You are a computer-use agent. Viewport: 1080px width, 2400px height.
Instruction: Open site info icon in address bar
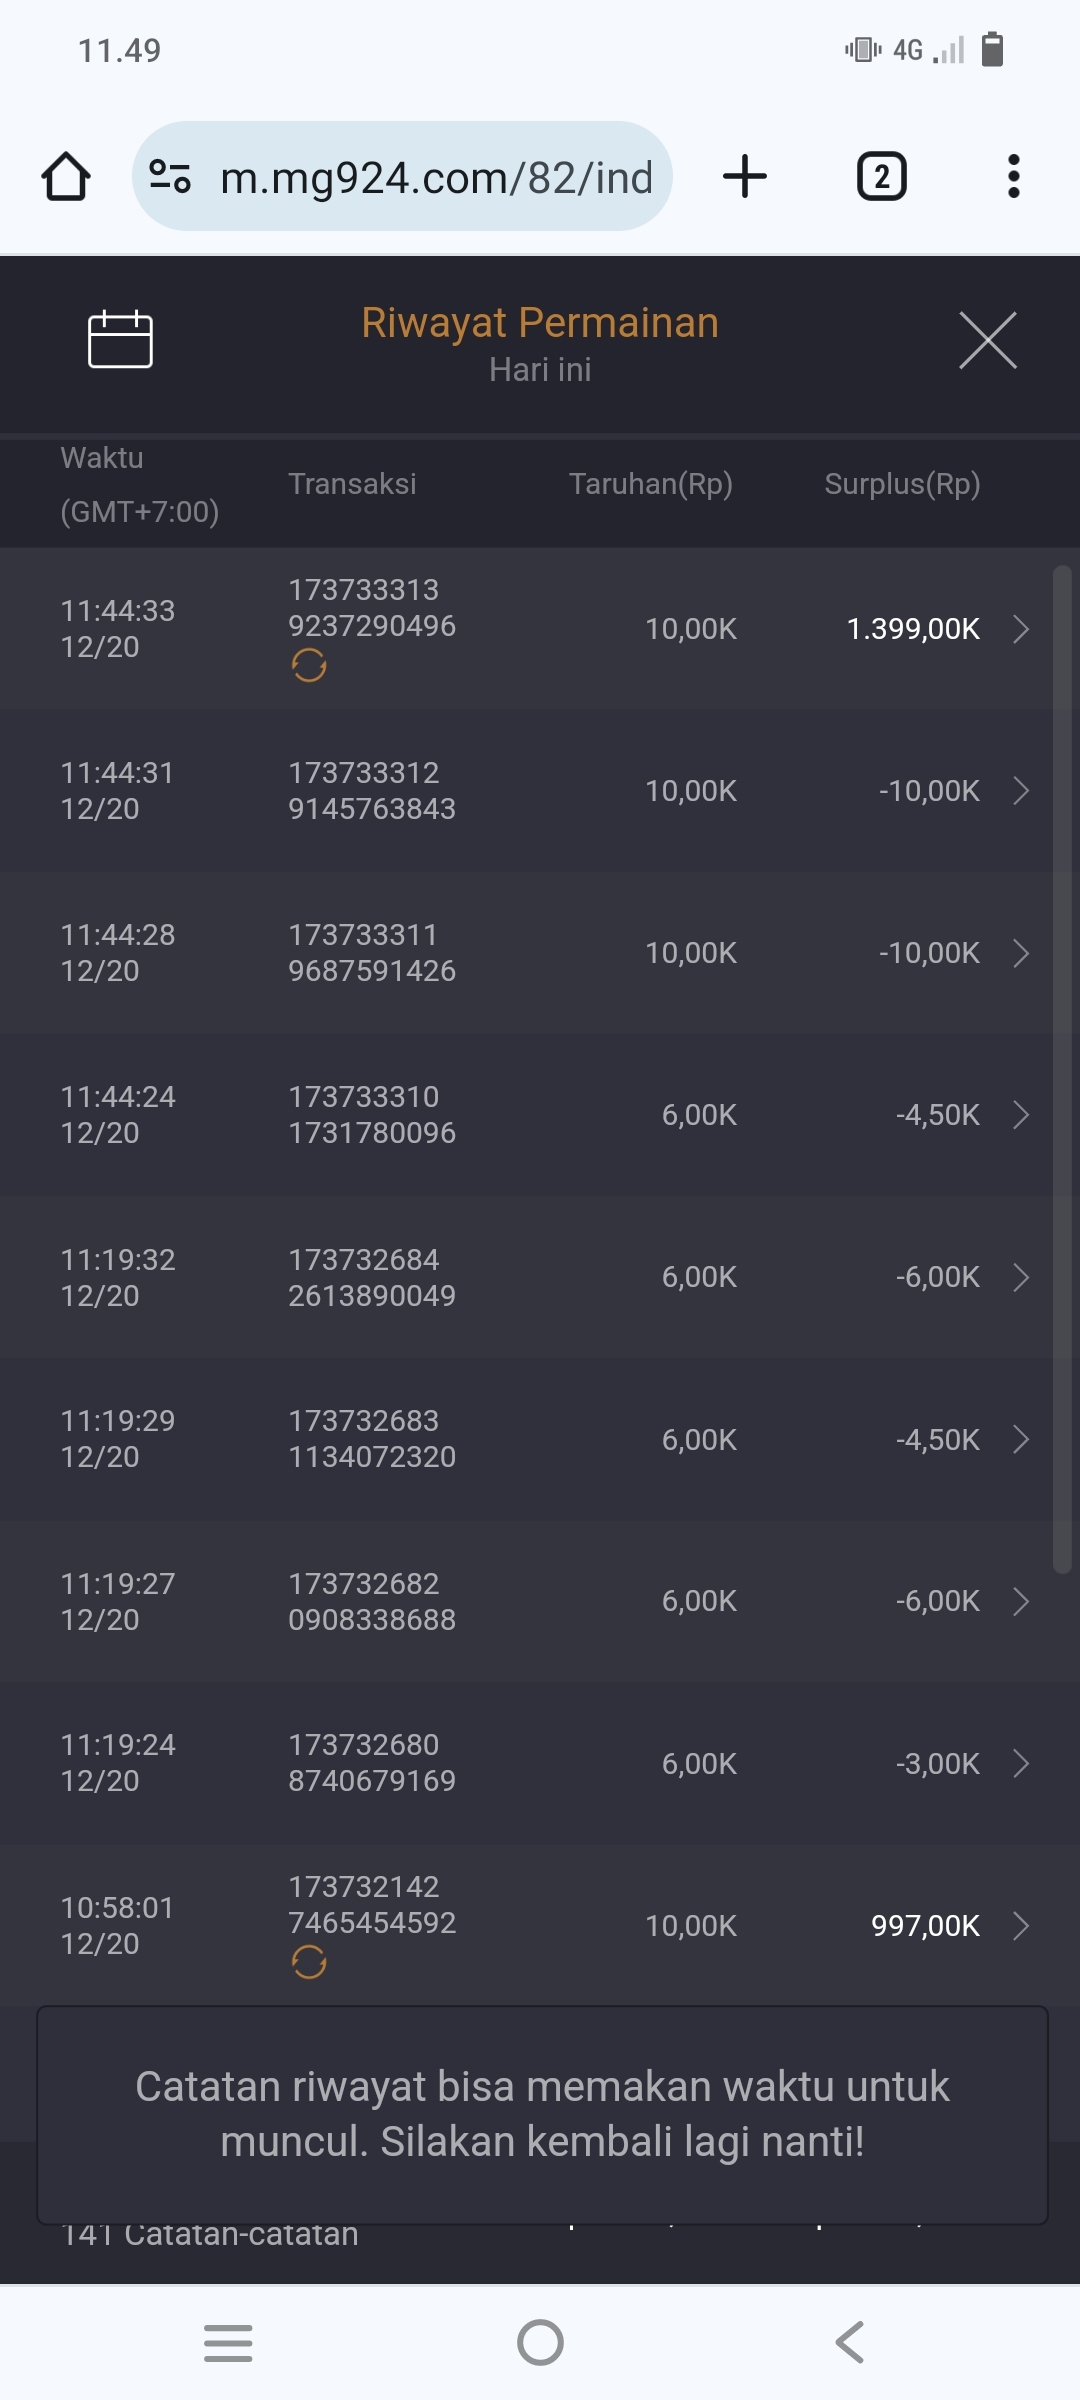tap(170, 177)
